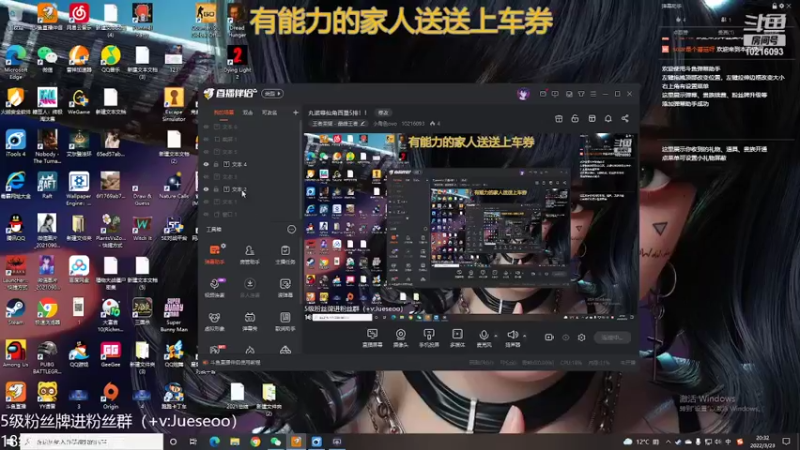Image resolution: width=800 pixels, height=450 pixels.
Task: Click the record video icon in bottom bar
Action: tap(549, 337)
